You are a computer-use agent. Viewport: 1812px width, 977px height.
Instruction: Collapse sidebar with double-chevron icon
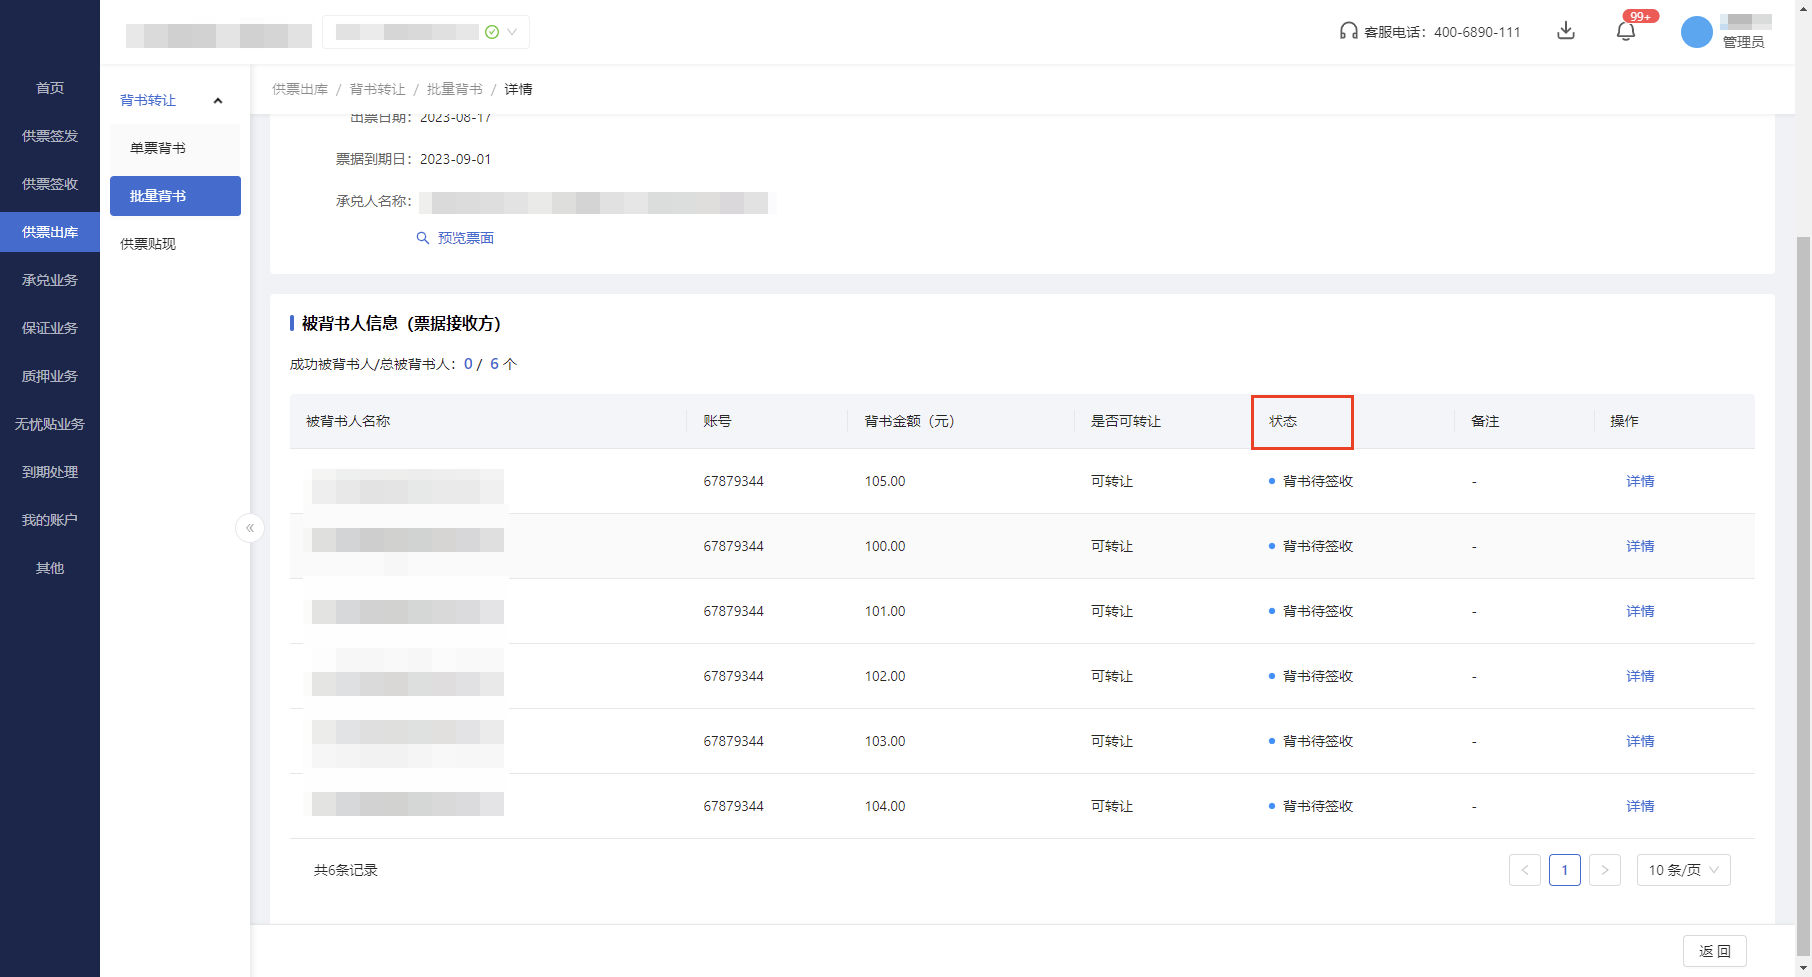tap(250, 527)
